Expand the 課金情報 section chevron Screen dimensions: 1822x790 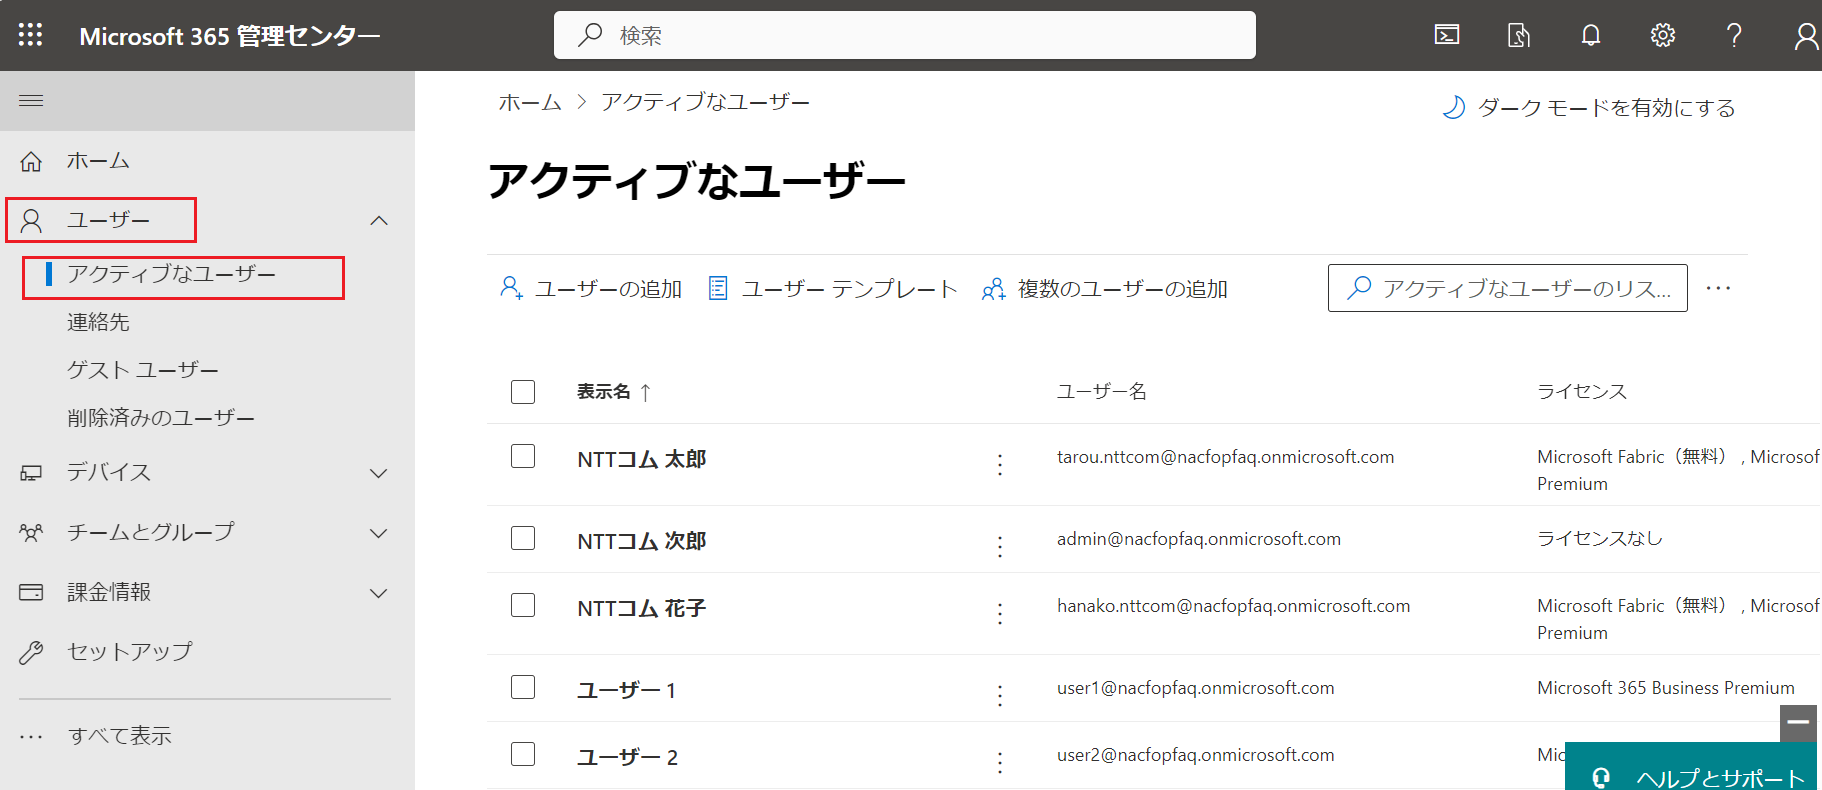click(x=379, y=593)
